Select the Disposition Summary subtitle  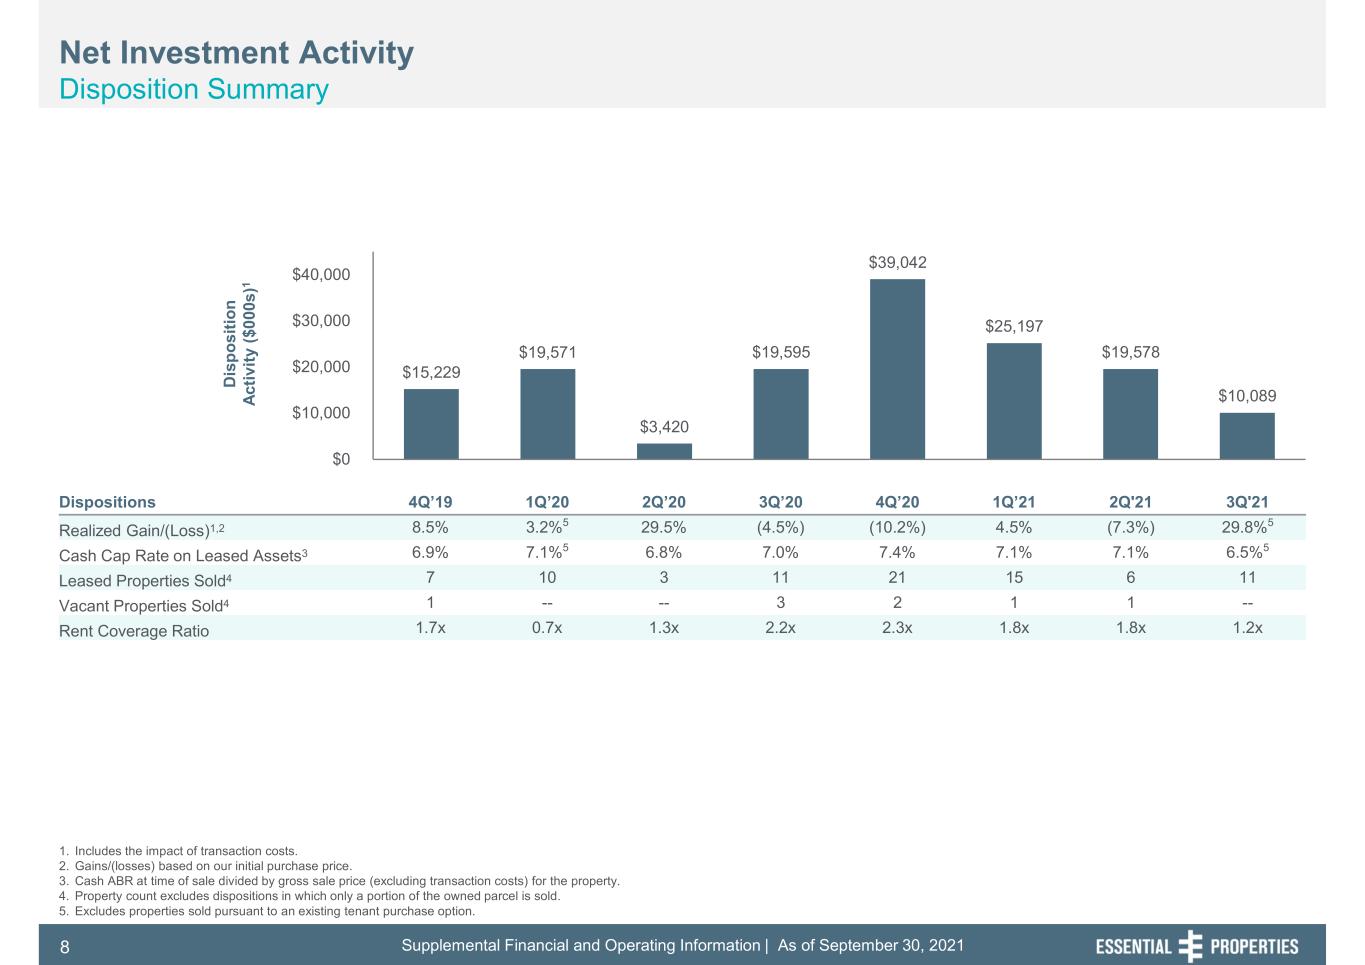coord(194,89)
